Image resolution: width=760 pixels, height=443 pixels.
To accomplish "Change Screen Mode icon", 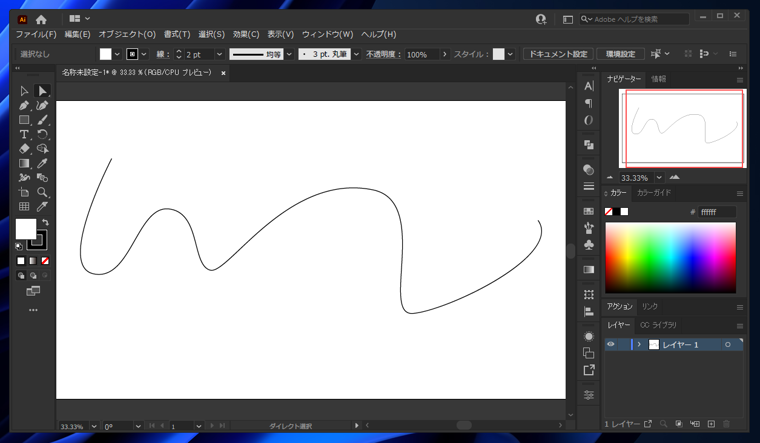I will tap(33, 291).
